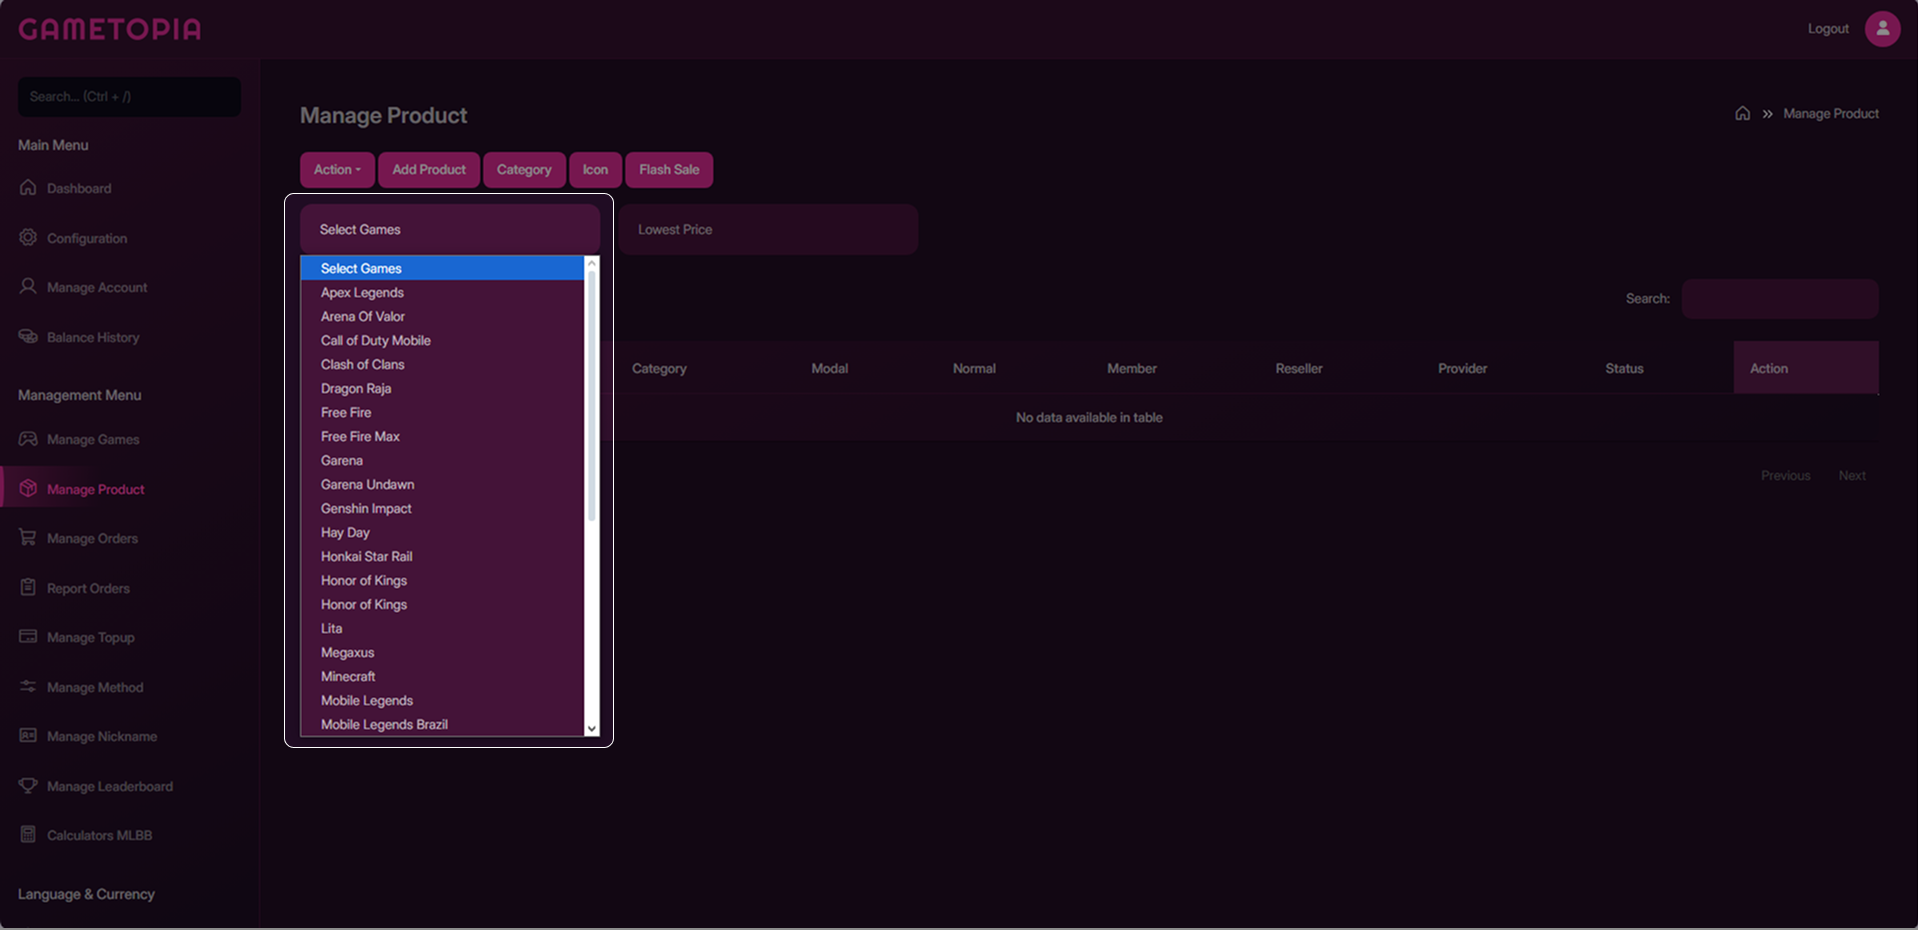Image resolution: width=1918 pixels, height=930 pixels.
Task: Click the Manage Topup card icon
Action: click(28, 637)
